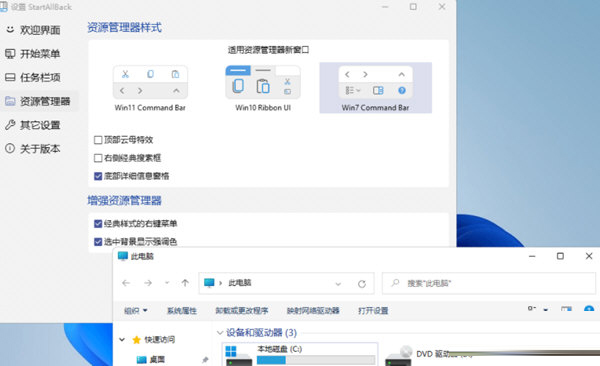Select the 本地磁盘 (C:) drive
The height and width of the screenshot is (366, 600).
tap(300, 355)
